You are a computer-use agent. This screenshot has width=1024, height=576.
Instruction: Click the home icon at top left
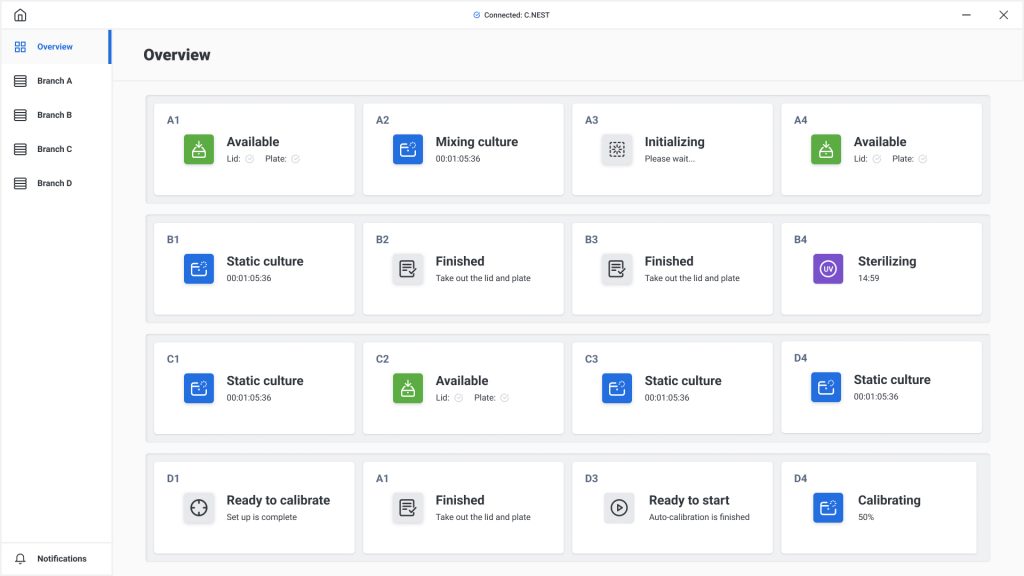coord(20,14)
